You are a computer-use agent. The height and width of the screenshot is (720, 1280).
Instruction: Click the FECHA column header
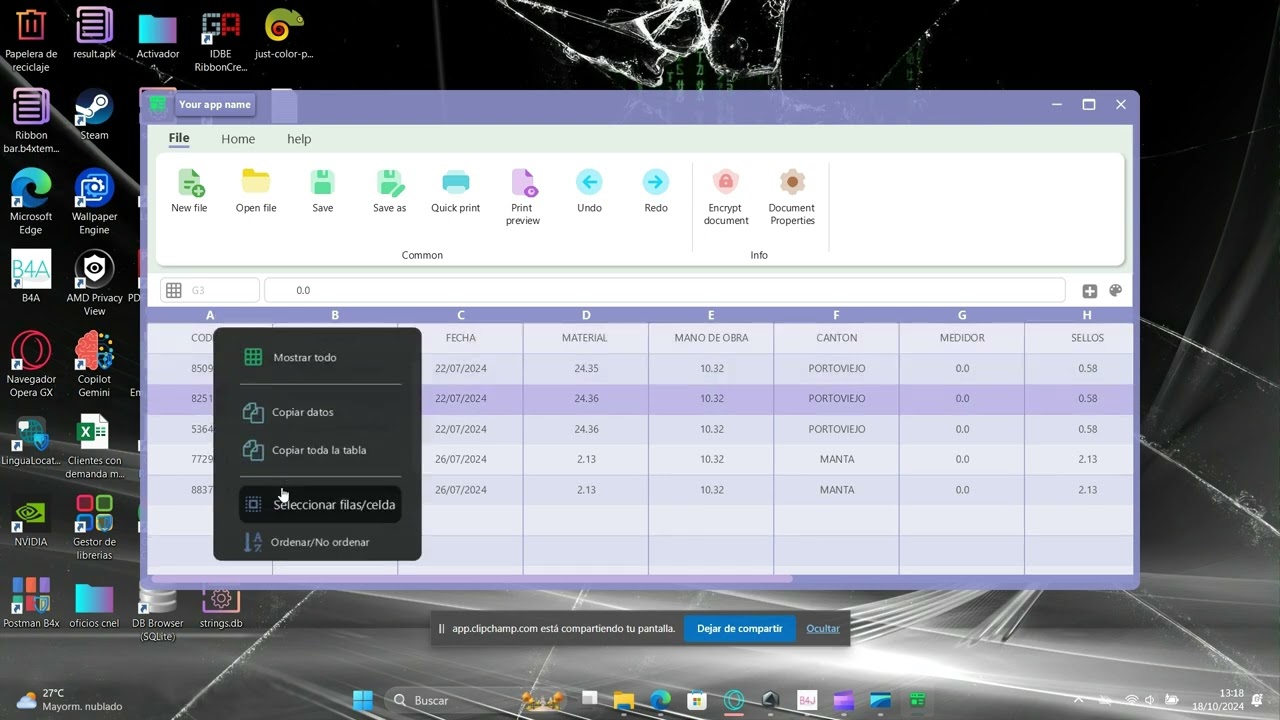[x=460, y=338]
